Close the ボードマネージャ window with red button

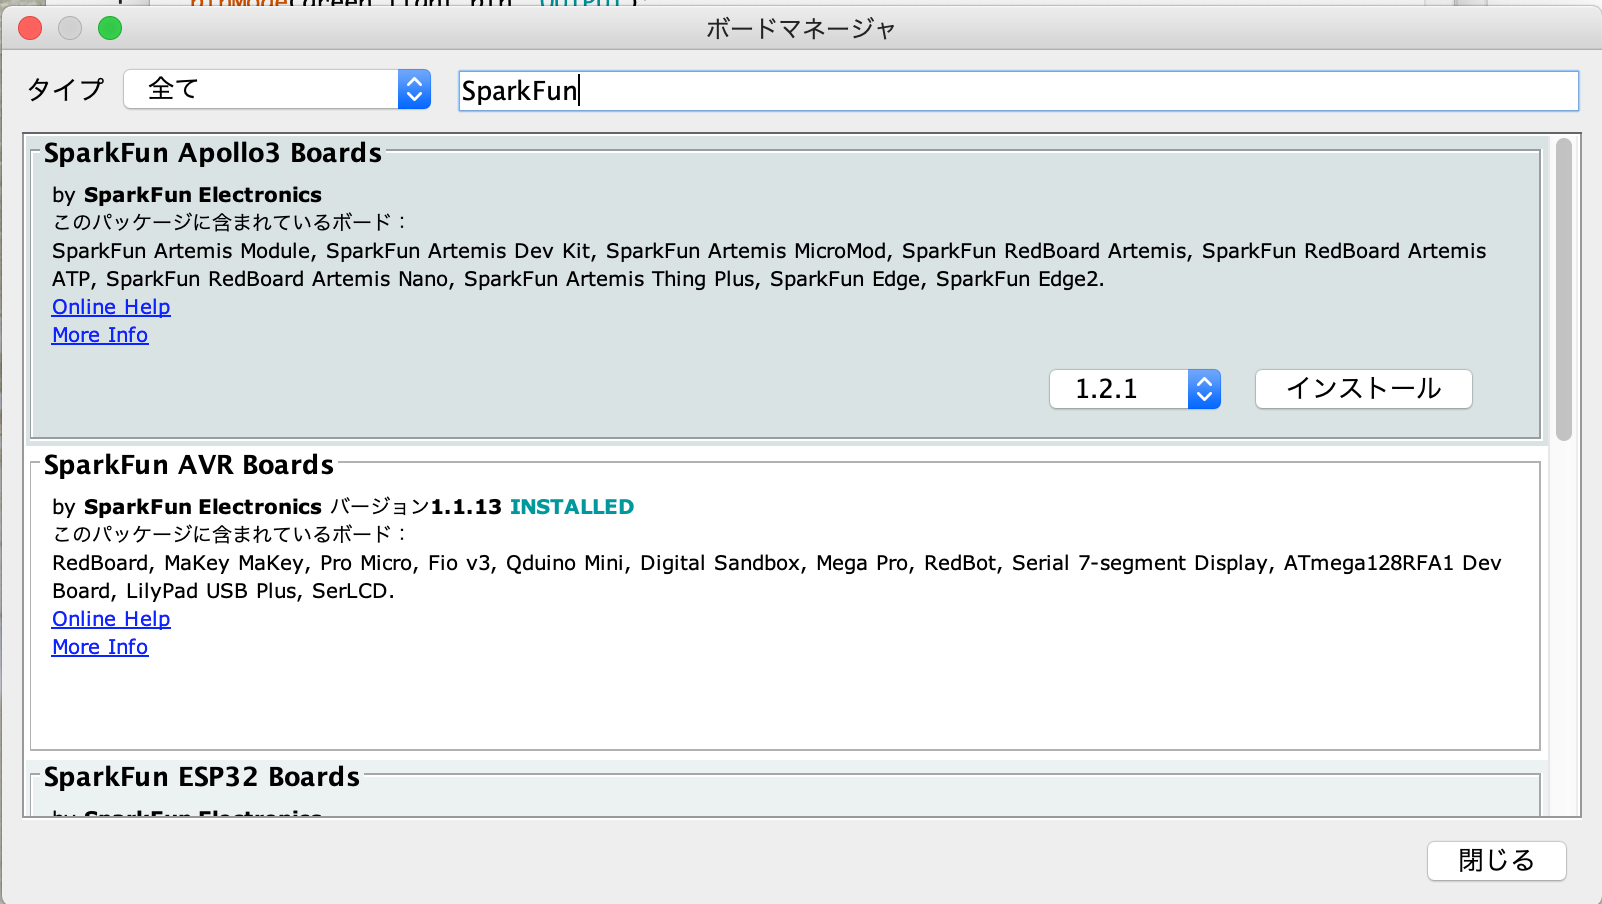30,28
